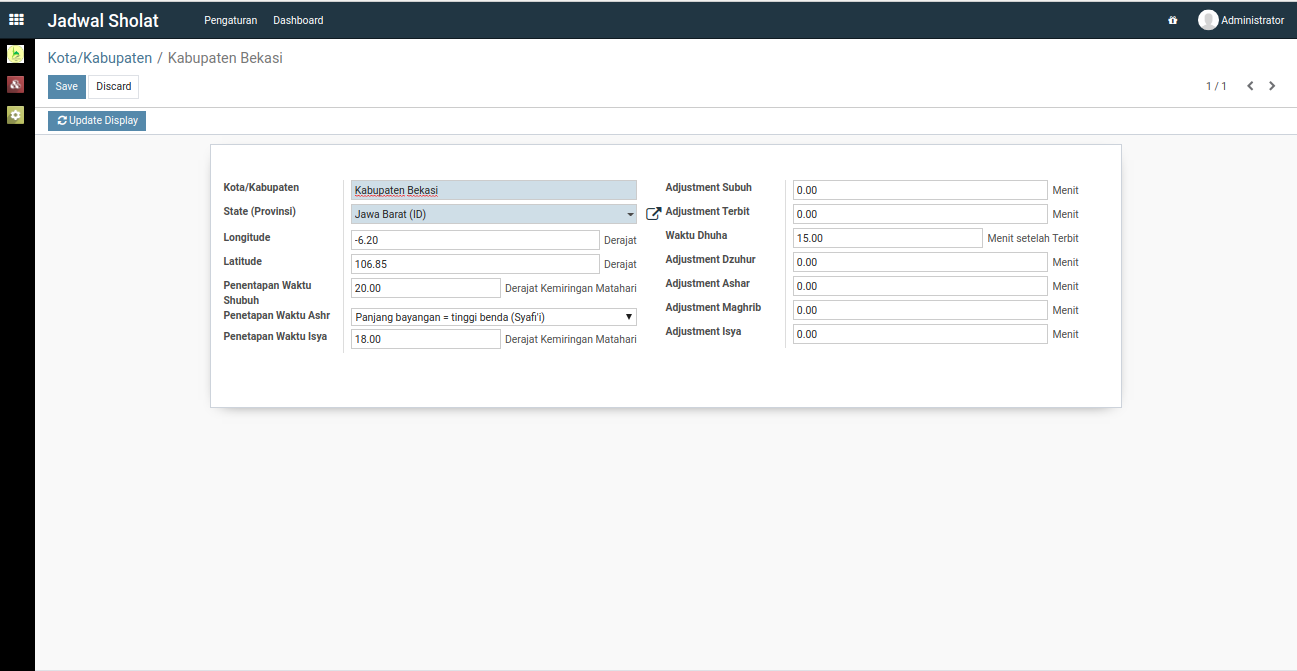Navigate to Kota/Kabupaten breadcrumb

click(100, 58)
